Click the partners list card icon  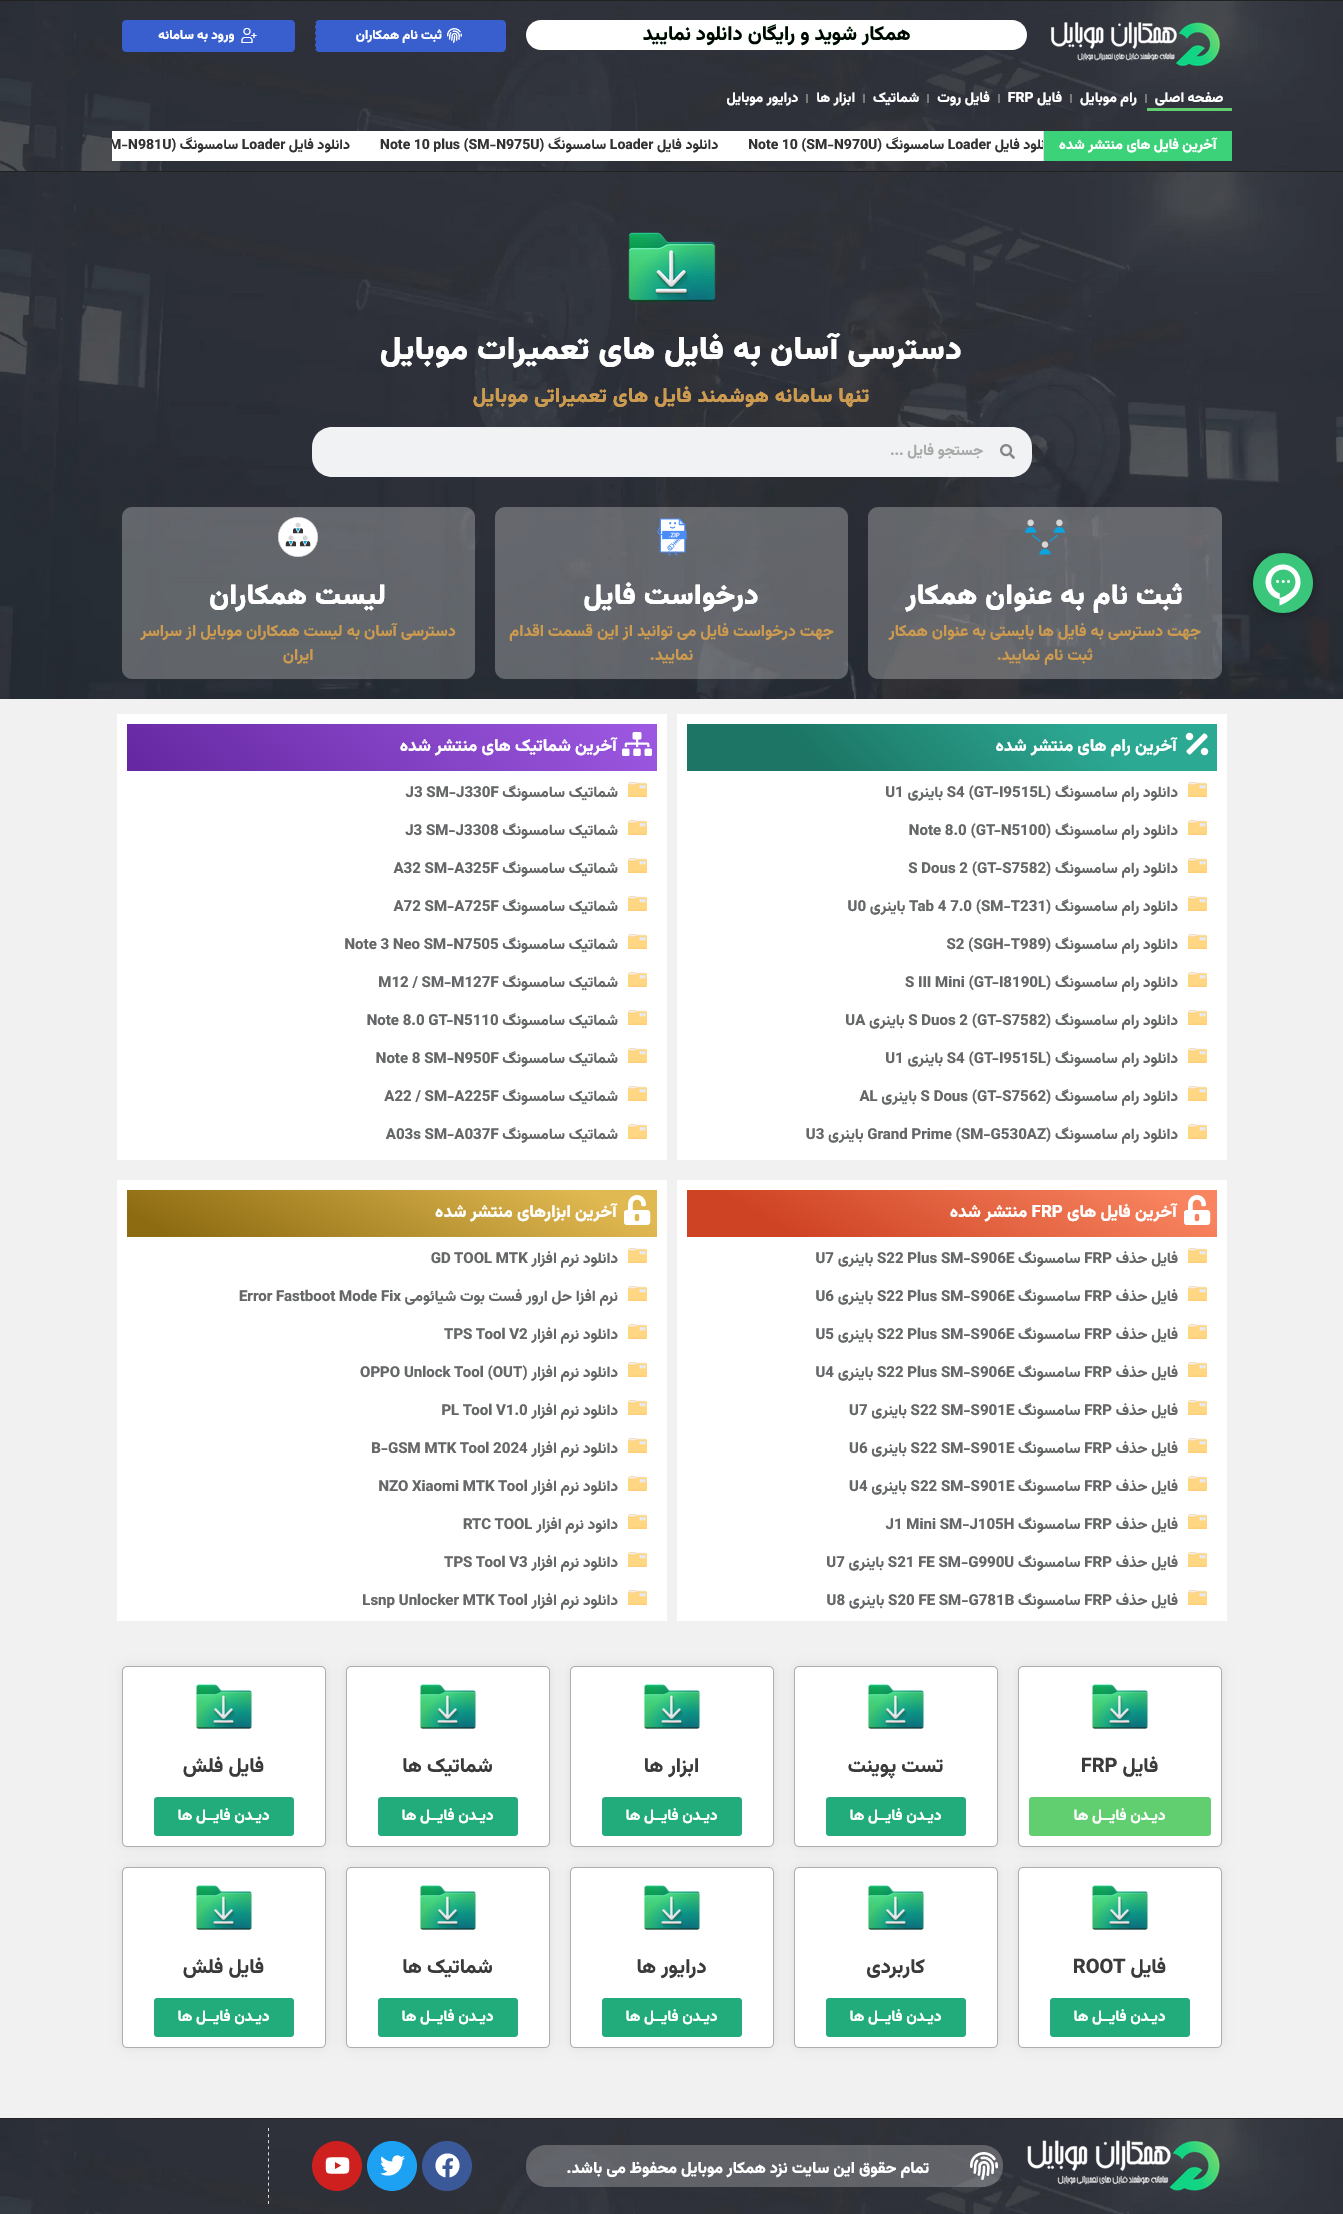298,537
